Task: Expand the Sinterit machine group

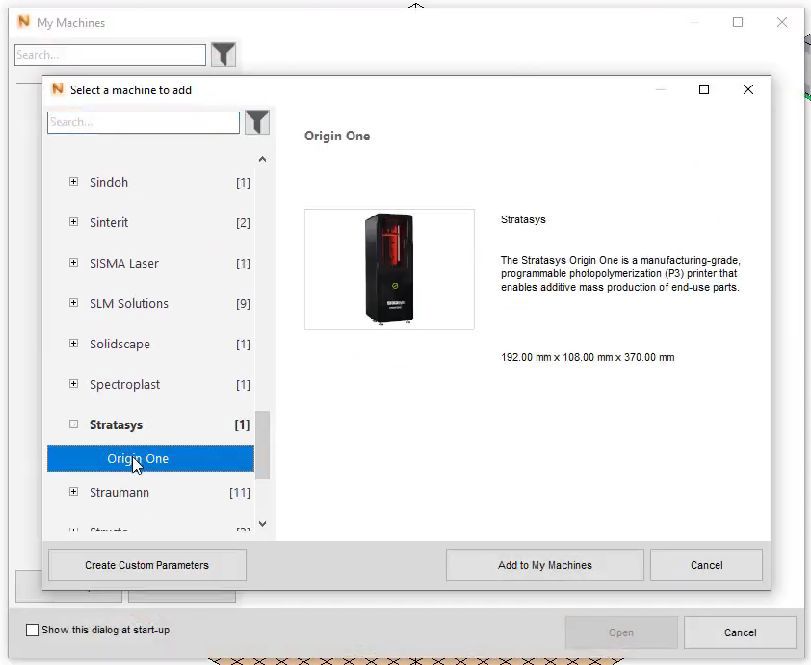Action: coord(71,223)
